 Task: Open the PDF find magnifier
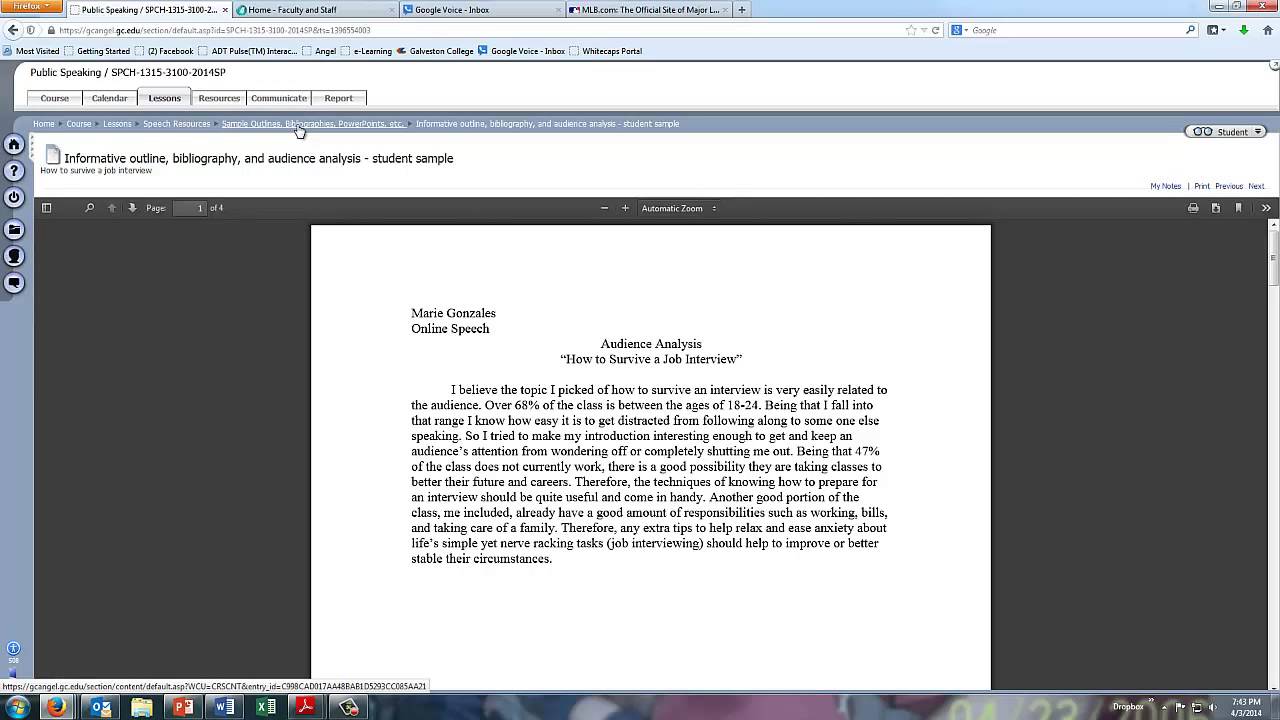pos(89,208)
